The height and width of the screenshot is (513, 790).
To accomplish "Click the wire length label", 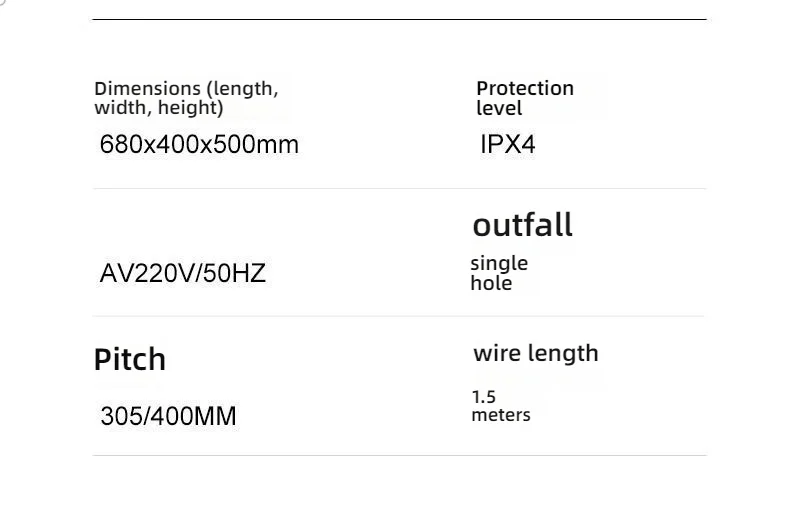I will tap(536, 353).
